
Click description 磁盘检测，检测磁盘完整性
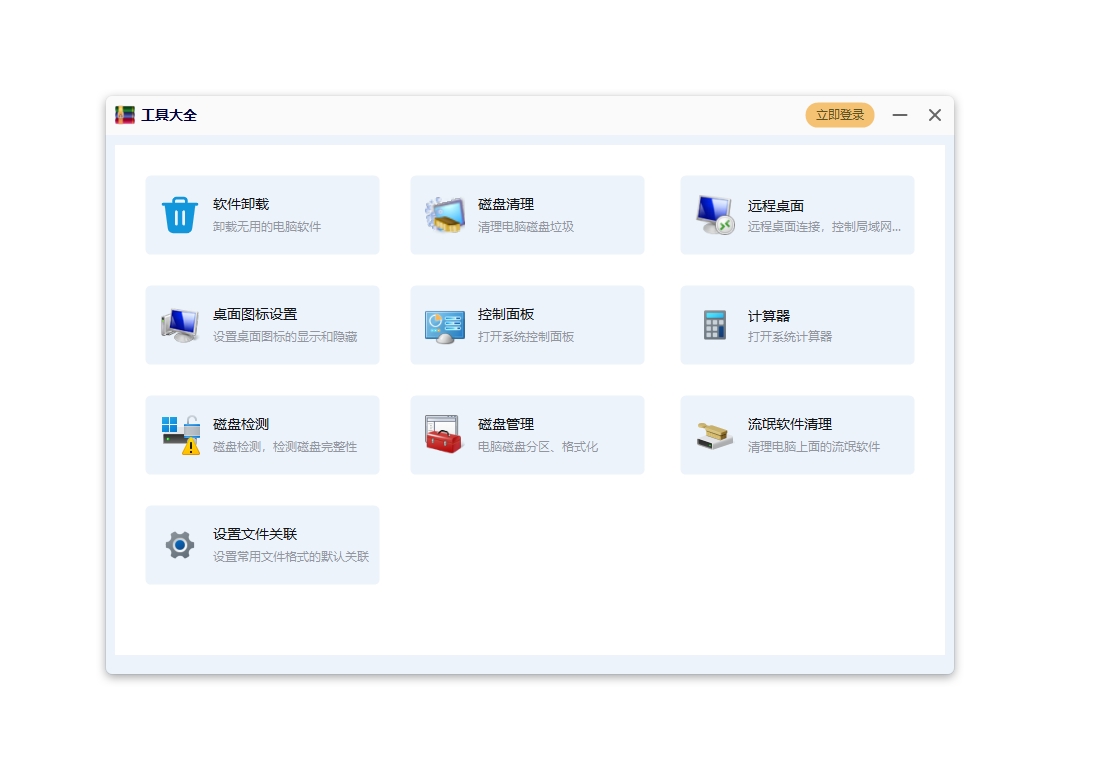285,446
